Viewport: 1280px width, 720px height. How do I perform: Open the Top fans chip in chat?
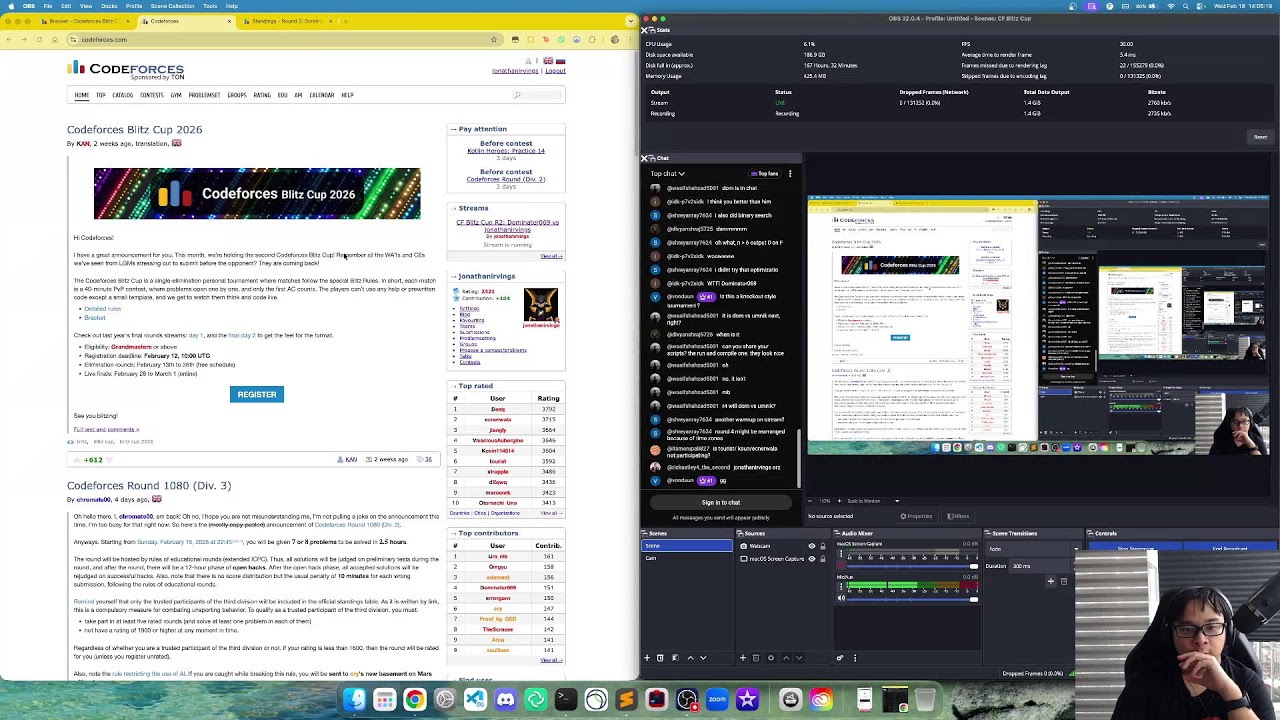(765, 174)
